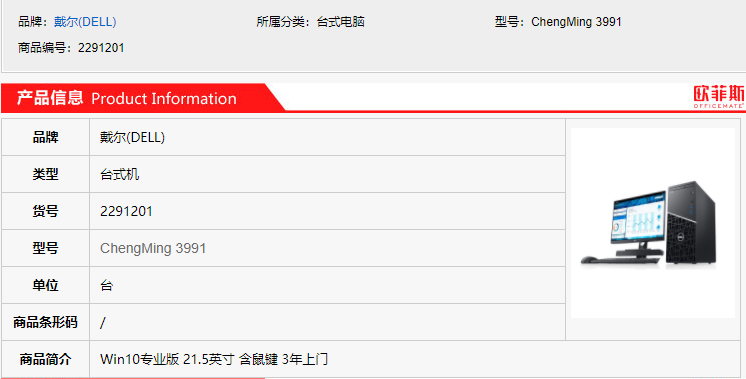Screen dimensions: 746x379
Task: Open the Dell desktop product image
Action: coord(653,223)
